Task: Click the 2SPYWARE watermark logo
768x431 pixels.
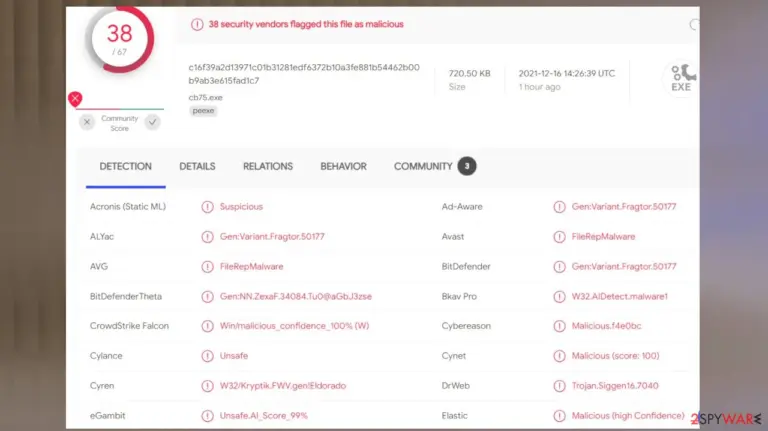Action: (726, 419)
